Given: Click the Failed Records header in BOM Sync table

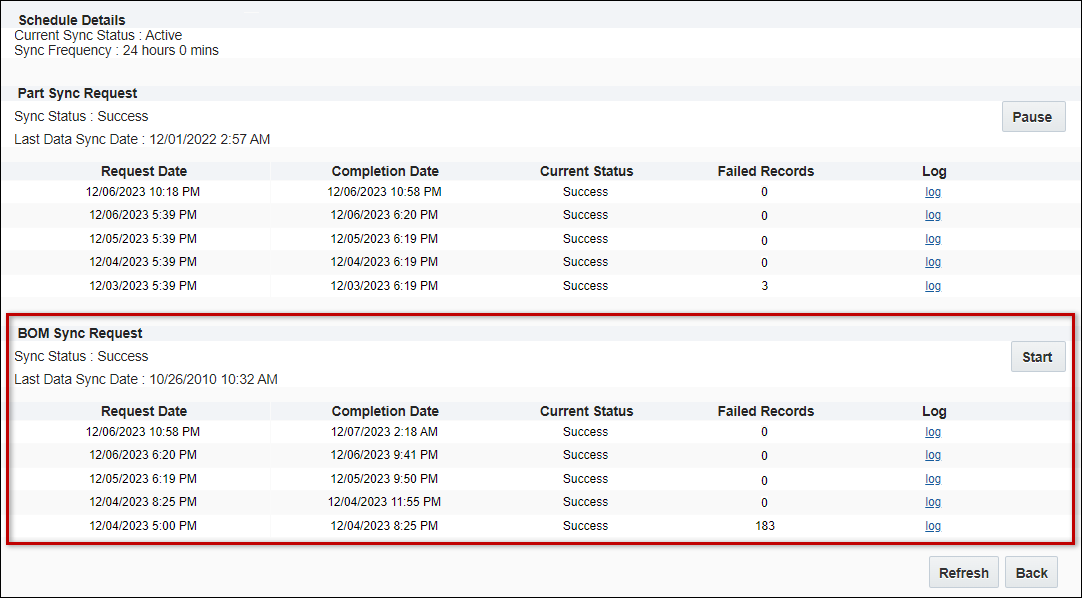Looking at the screenshot, I should click(764, 411).
